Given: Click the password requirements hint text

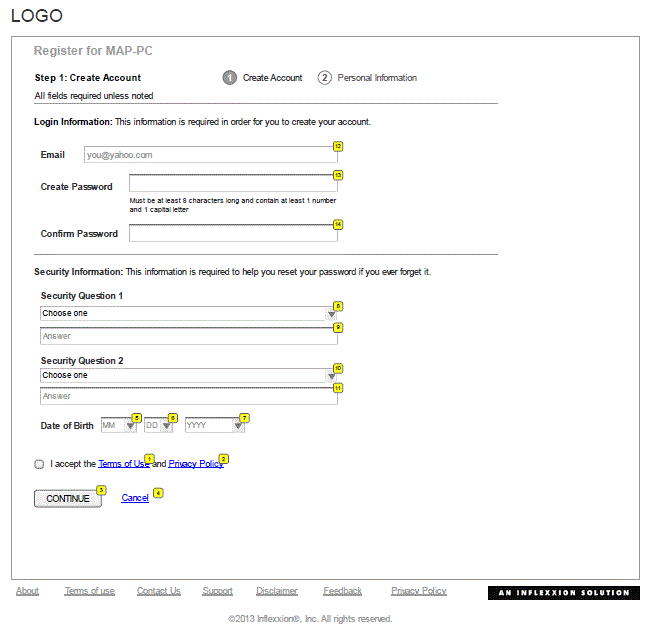Looking at the screenshot, I should 233,205.
